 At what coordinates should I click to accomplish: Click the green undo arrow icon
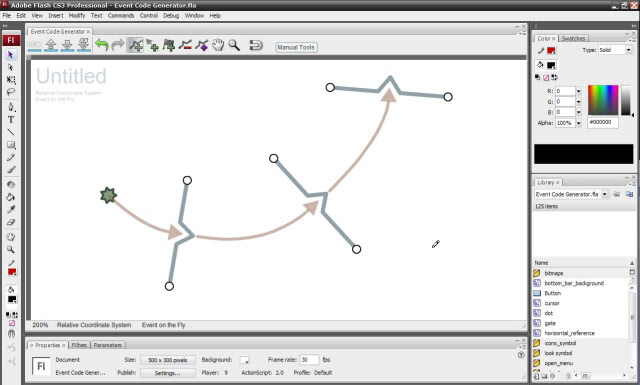click(x=102, y=45)
